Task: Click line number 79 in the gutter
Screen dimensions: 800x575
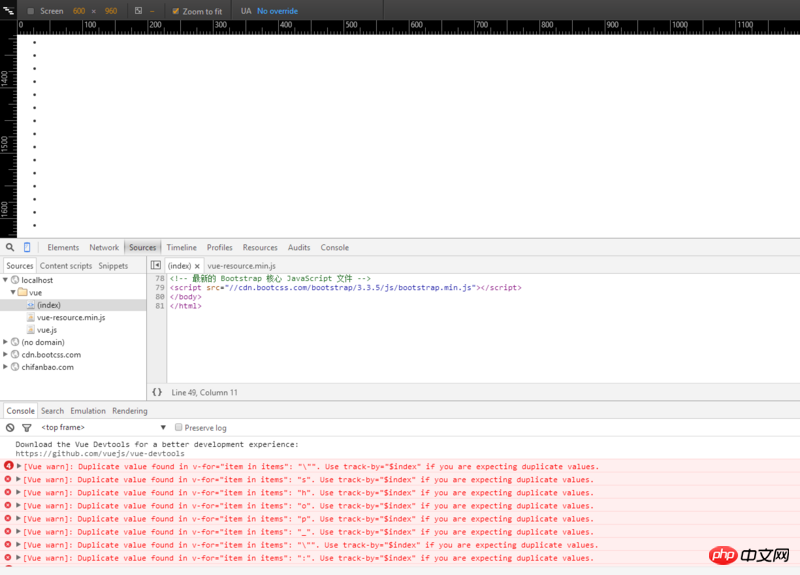Action: tap(160, 288)
